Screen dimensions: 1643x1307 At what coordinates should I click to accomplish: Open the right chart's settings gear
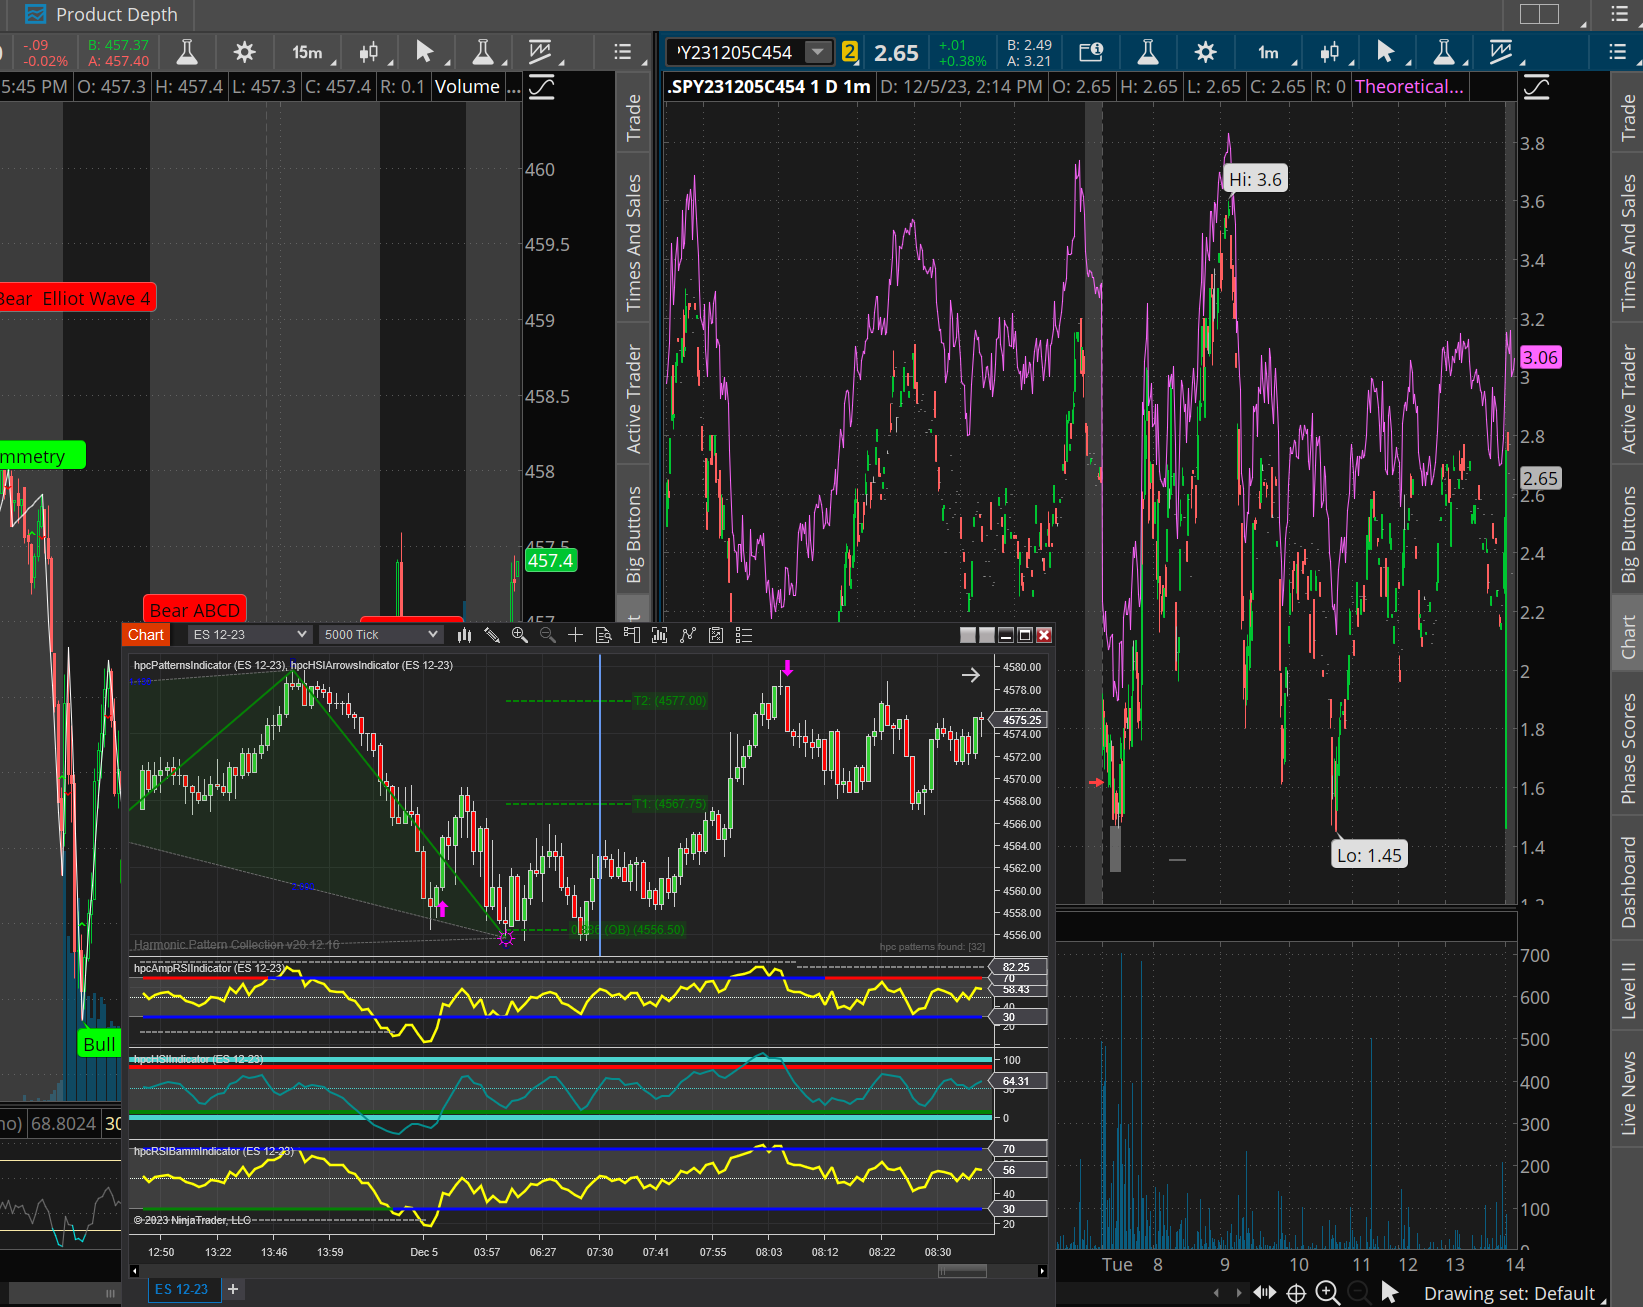click(1206, 52)
